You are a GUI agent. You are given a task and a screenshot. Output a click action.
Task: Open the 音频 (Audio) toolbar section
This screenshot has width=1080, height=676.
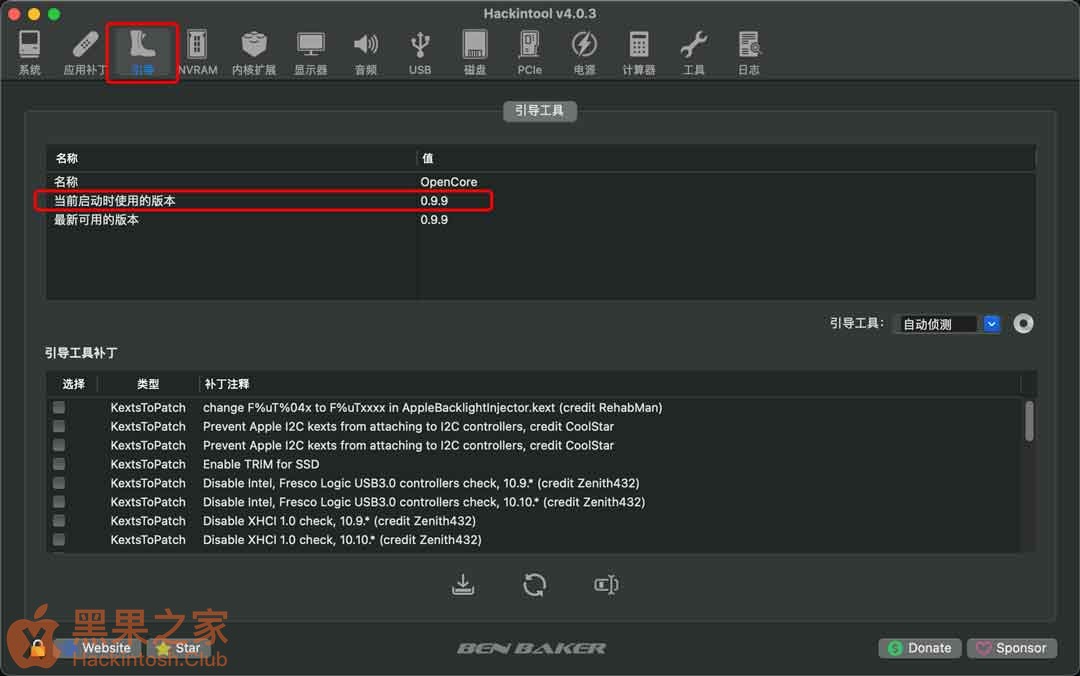pos(366,52)
